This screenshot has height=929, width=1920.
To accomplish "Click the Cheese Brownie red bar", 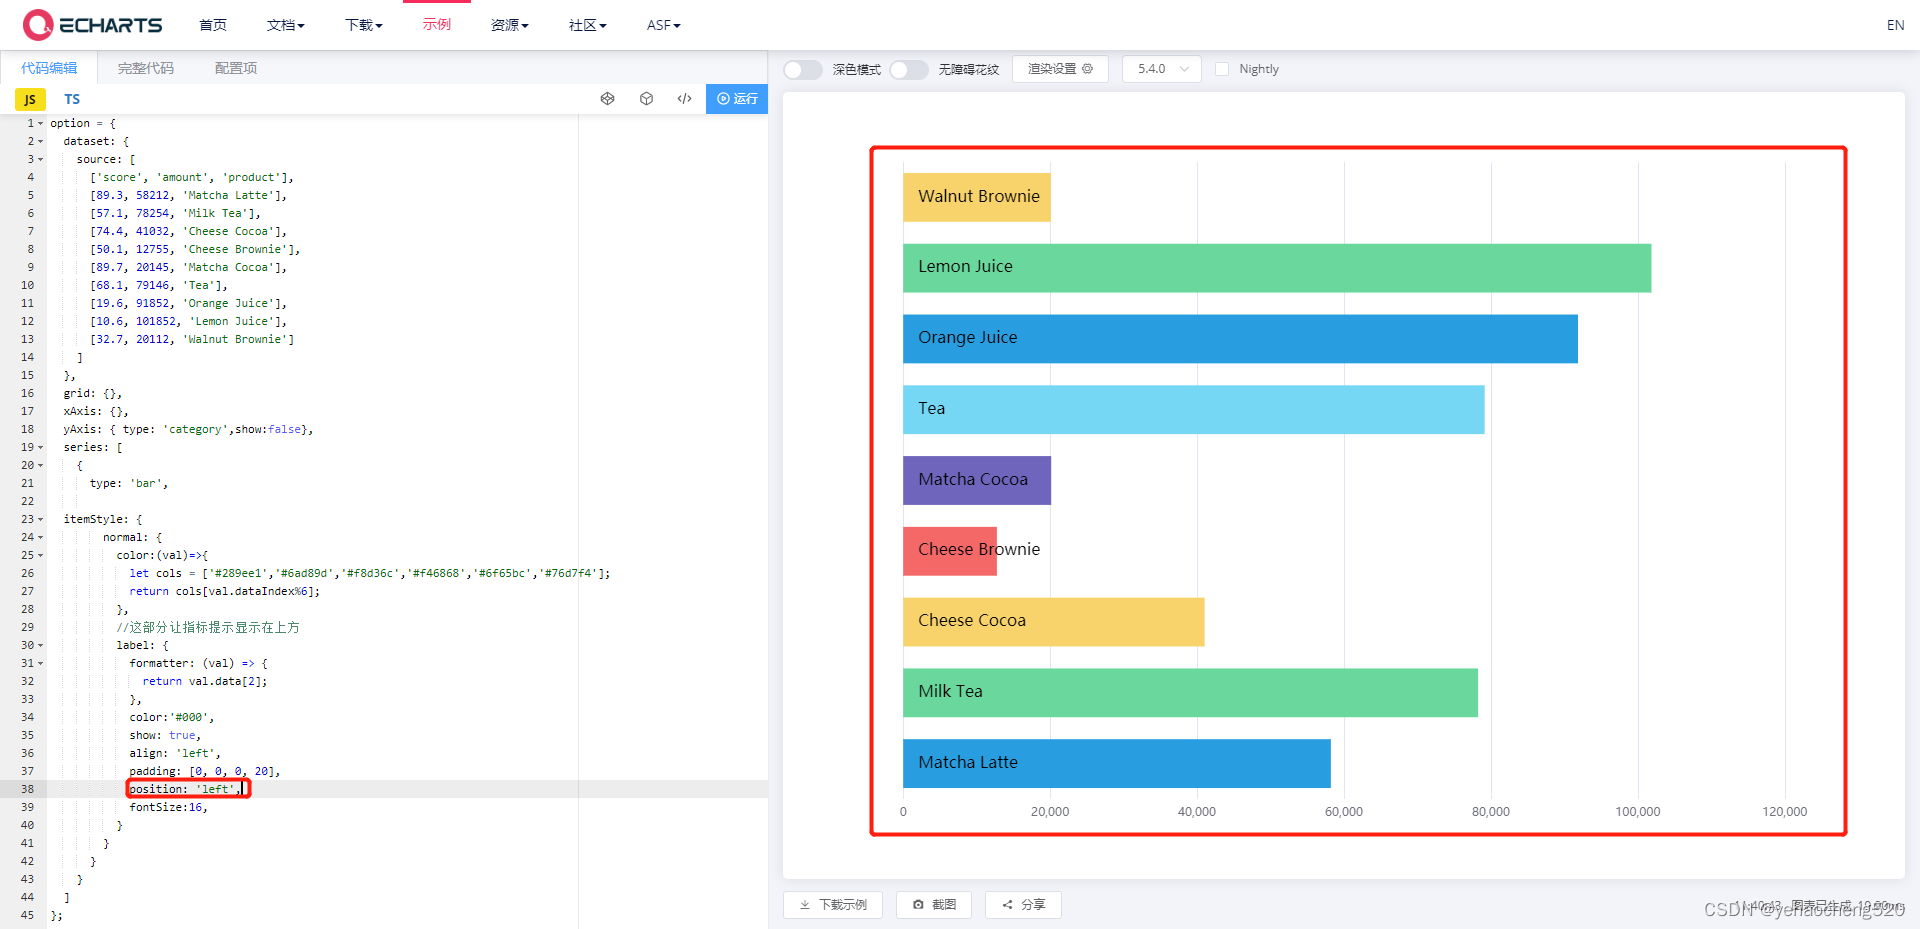I will click(950, 551).
